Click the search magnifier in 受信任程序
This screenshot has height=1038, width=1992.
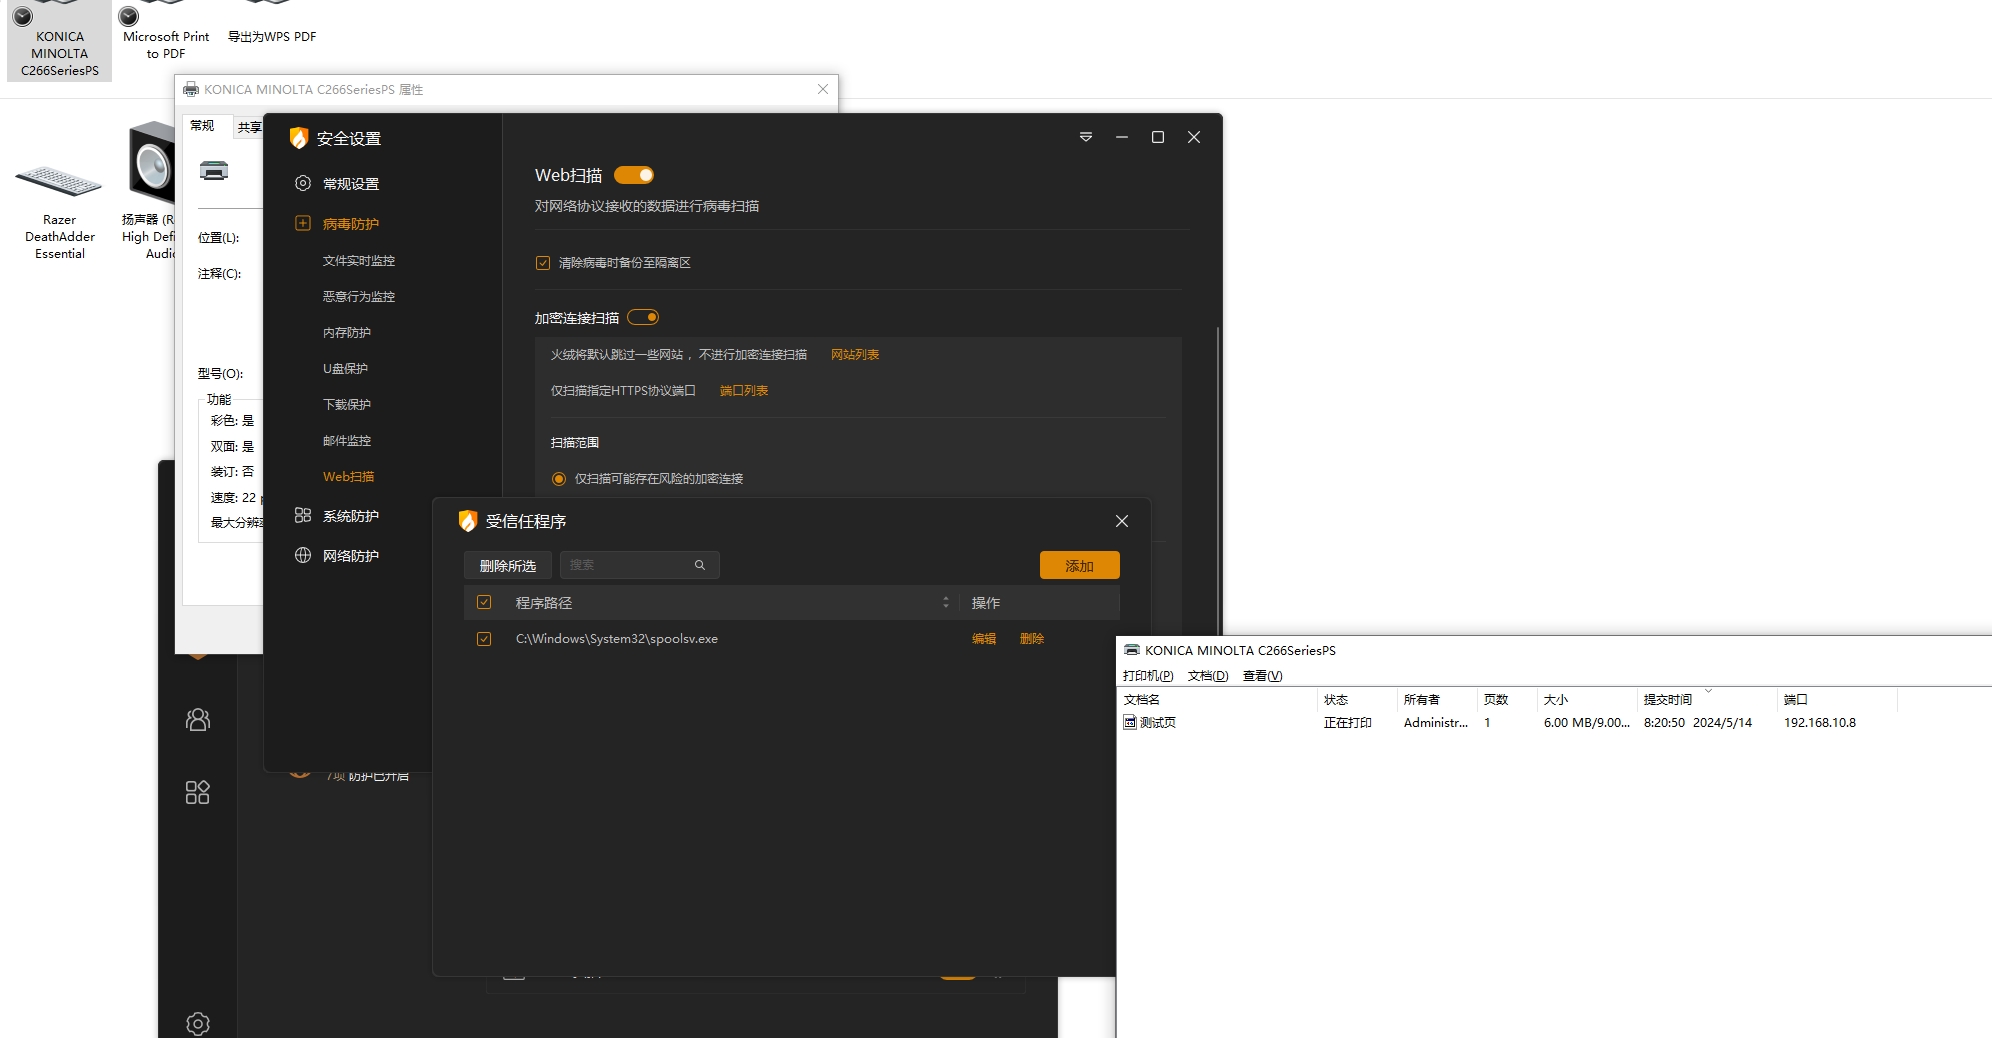(700, 565)
